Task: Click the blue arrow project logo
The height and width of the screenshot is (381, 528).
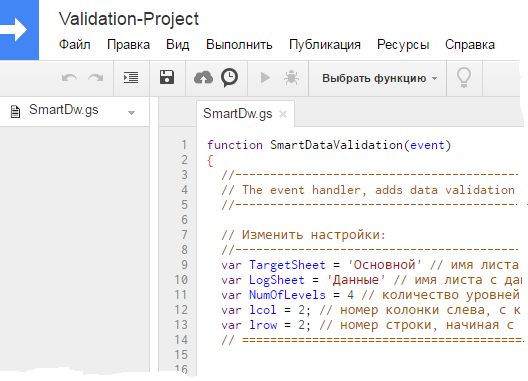Action: click(x=19, y=30)
